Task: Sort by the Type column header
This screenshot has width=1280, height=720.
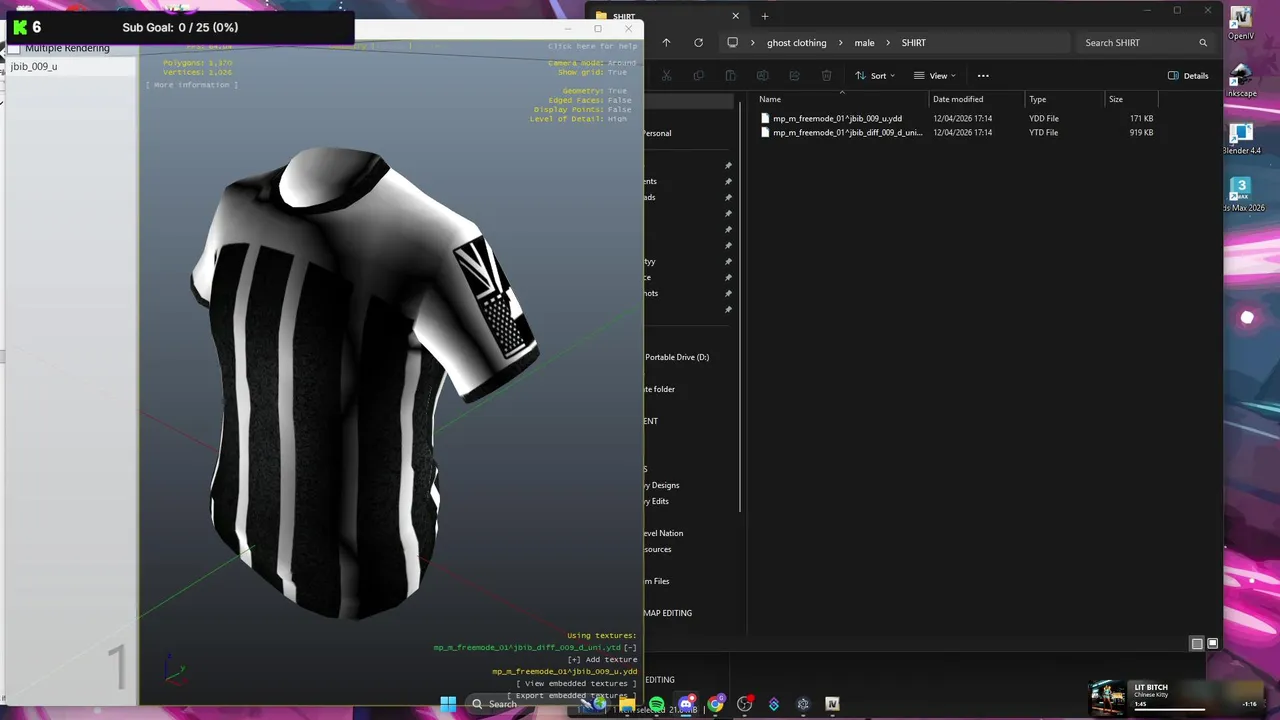Action: coord(1064,99)
